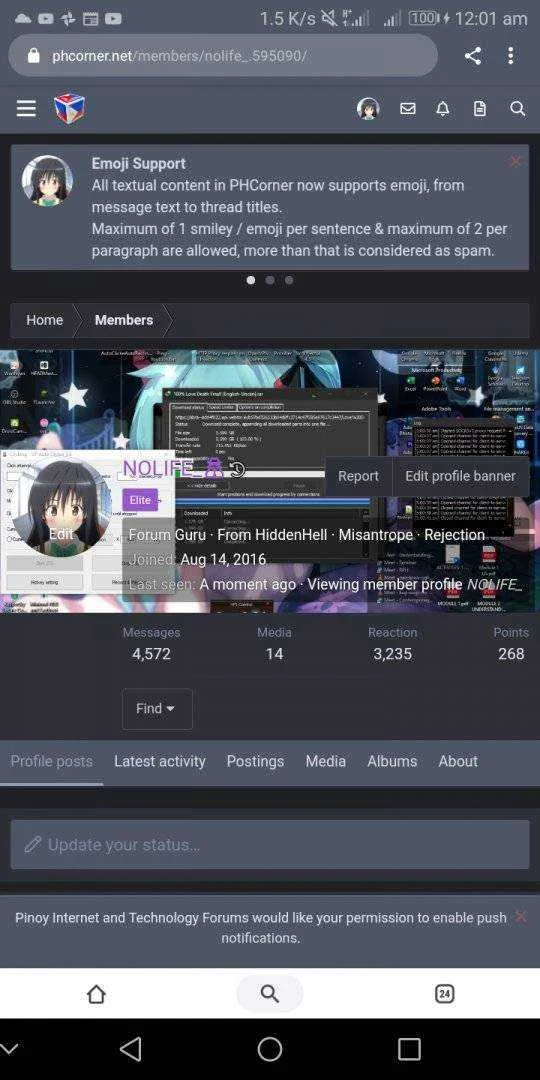Image resolution: width=540 pixels, height=1080 pixels.
Task: Click the Emoji Support notice title
Action: 138,163
